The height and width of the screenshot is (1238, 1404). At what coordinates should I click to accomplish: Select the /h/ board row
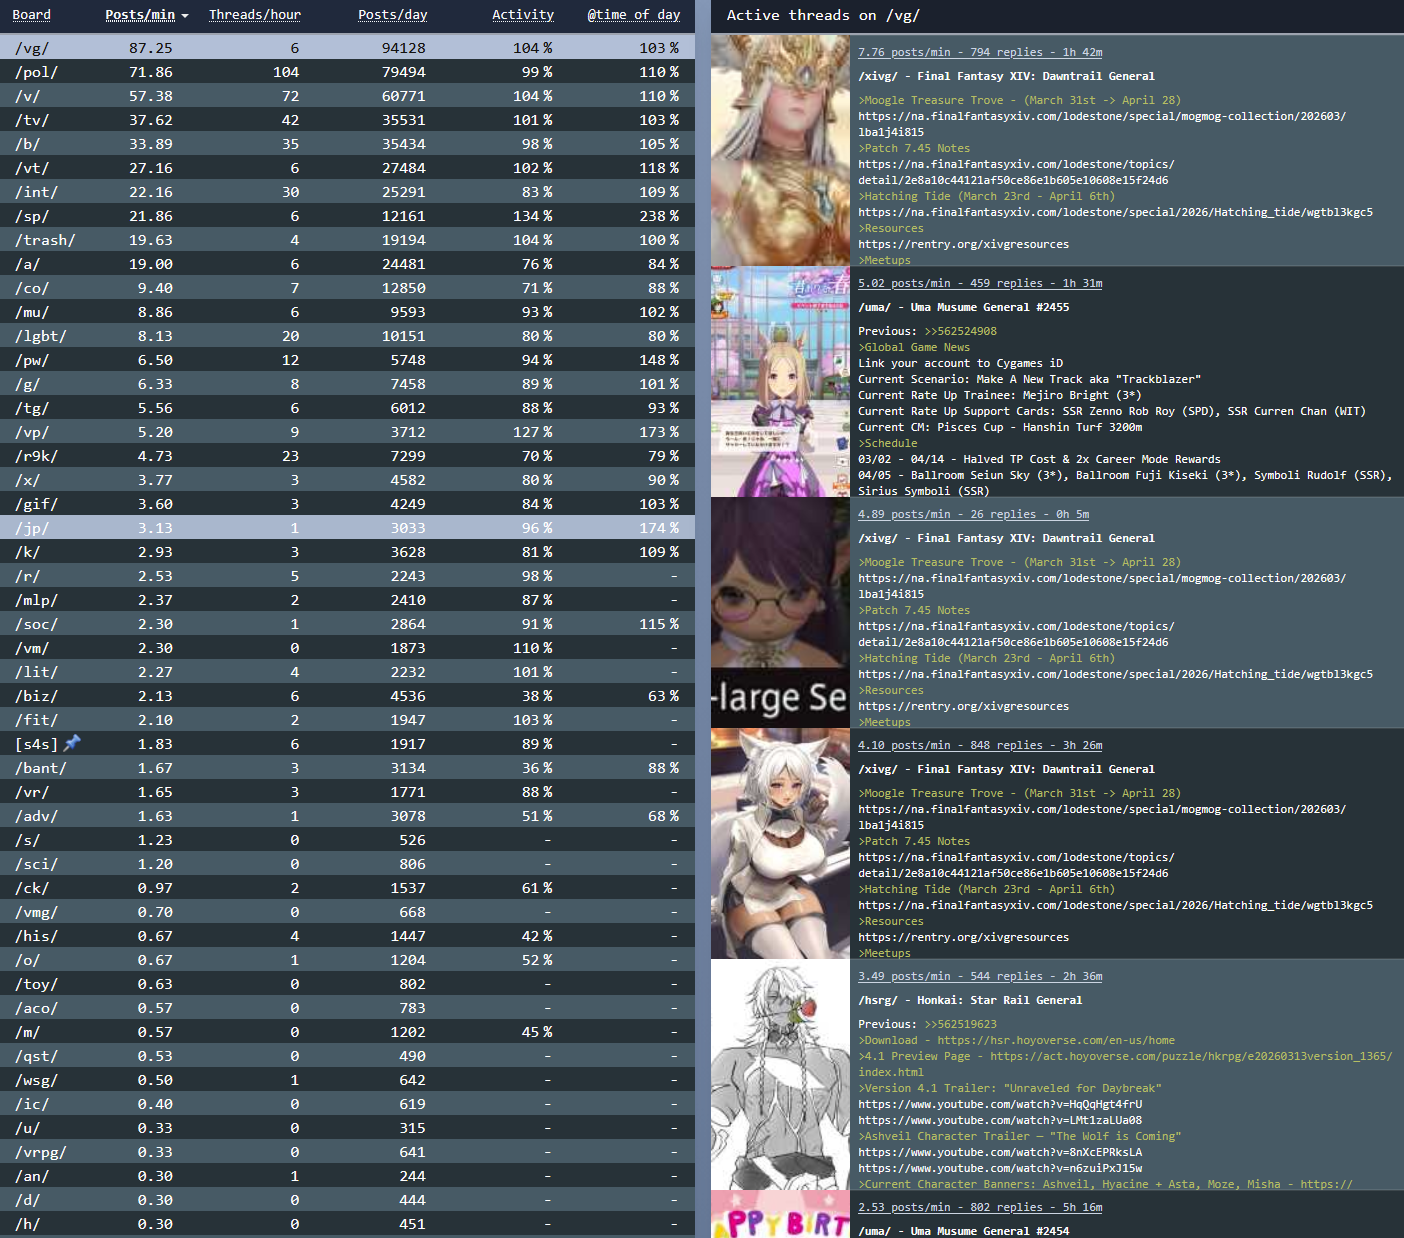tap(347, 1224)
